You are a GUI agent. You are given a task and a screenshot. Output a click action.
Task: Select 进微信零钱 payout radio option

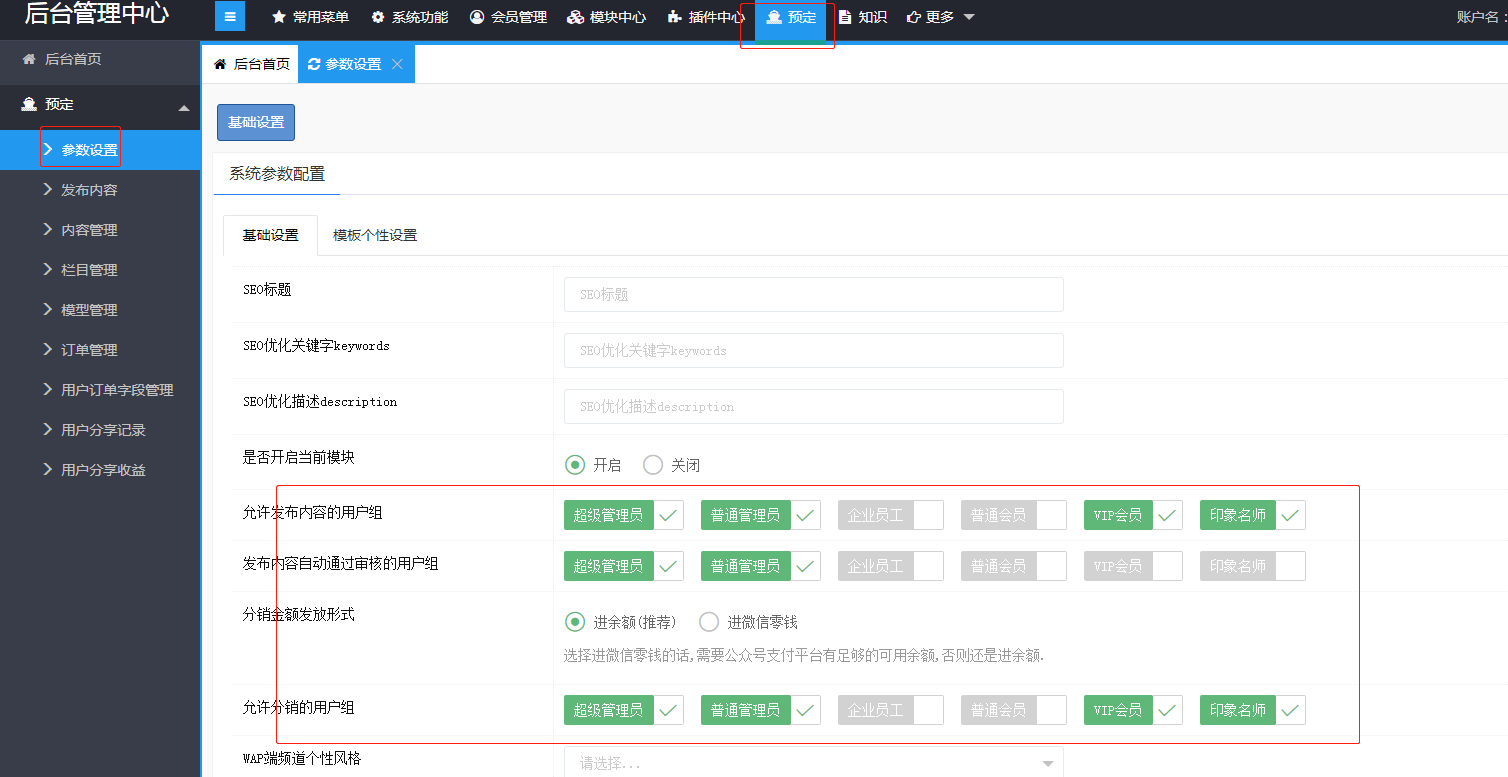click(x=709, y=622)
